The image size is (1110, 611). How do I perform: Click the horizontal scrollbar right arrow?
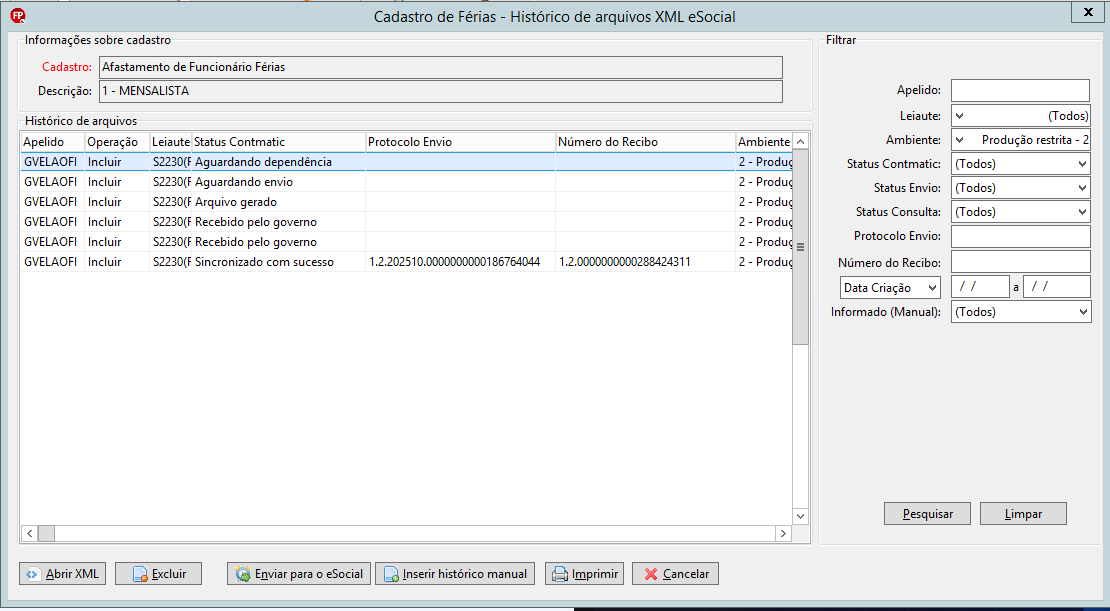coord(783,533)
